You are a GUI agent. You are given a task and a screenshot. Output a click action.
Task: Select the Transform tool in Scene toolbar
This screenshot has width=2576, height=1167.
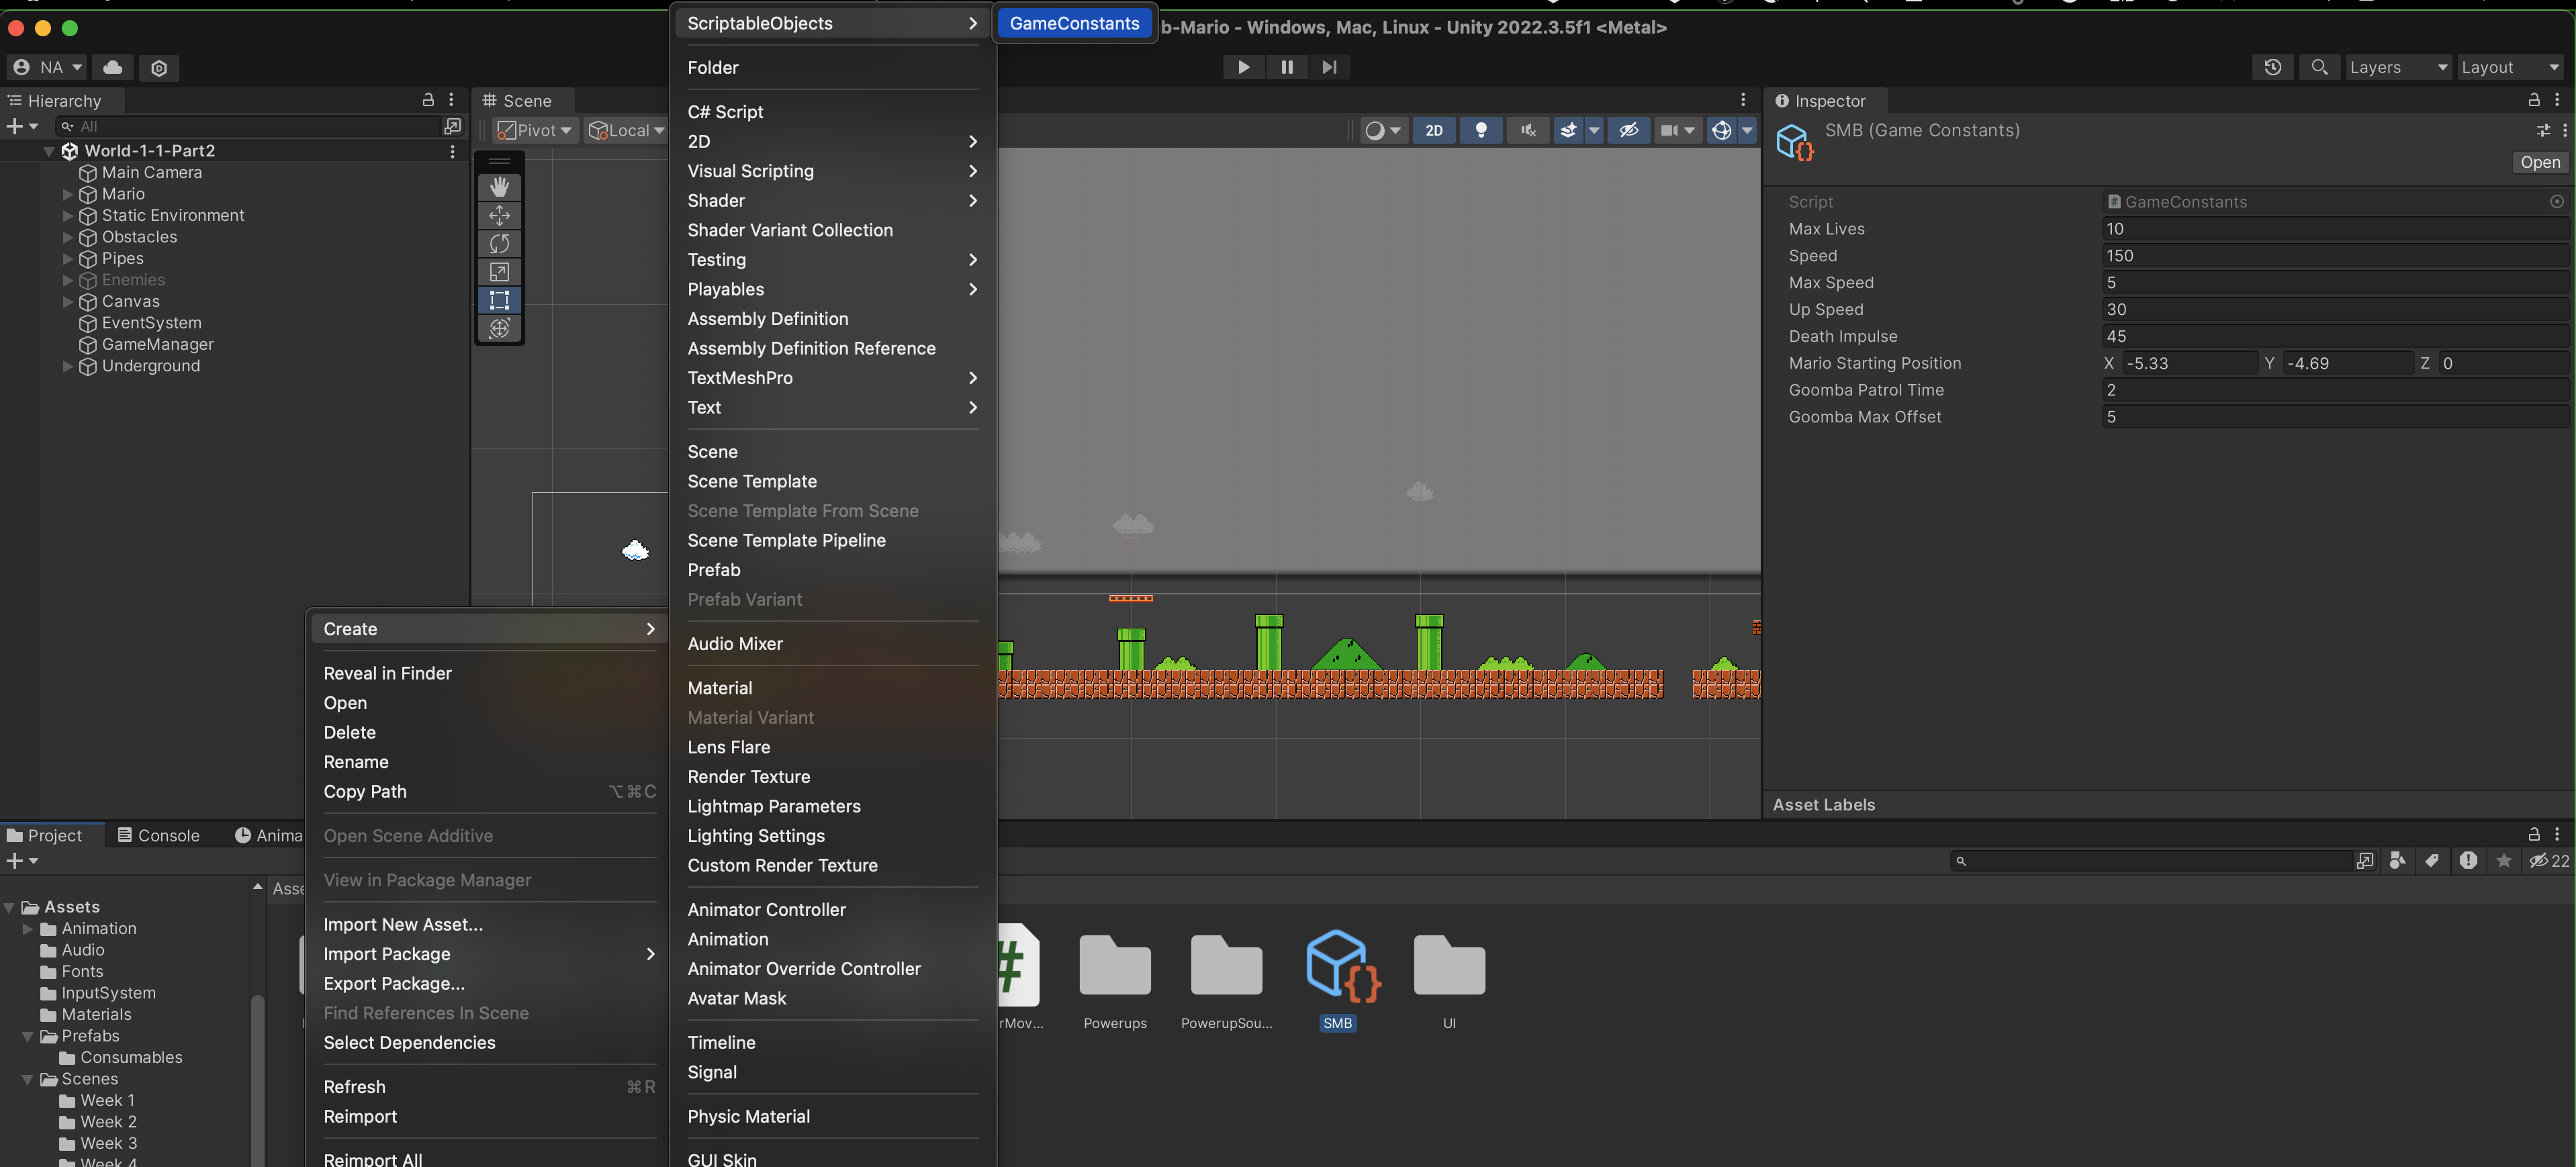point(499,328)
